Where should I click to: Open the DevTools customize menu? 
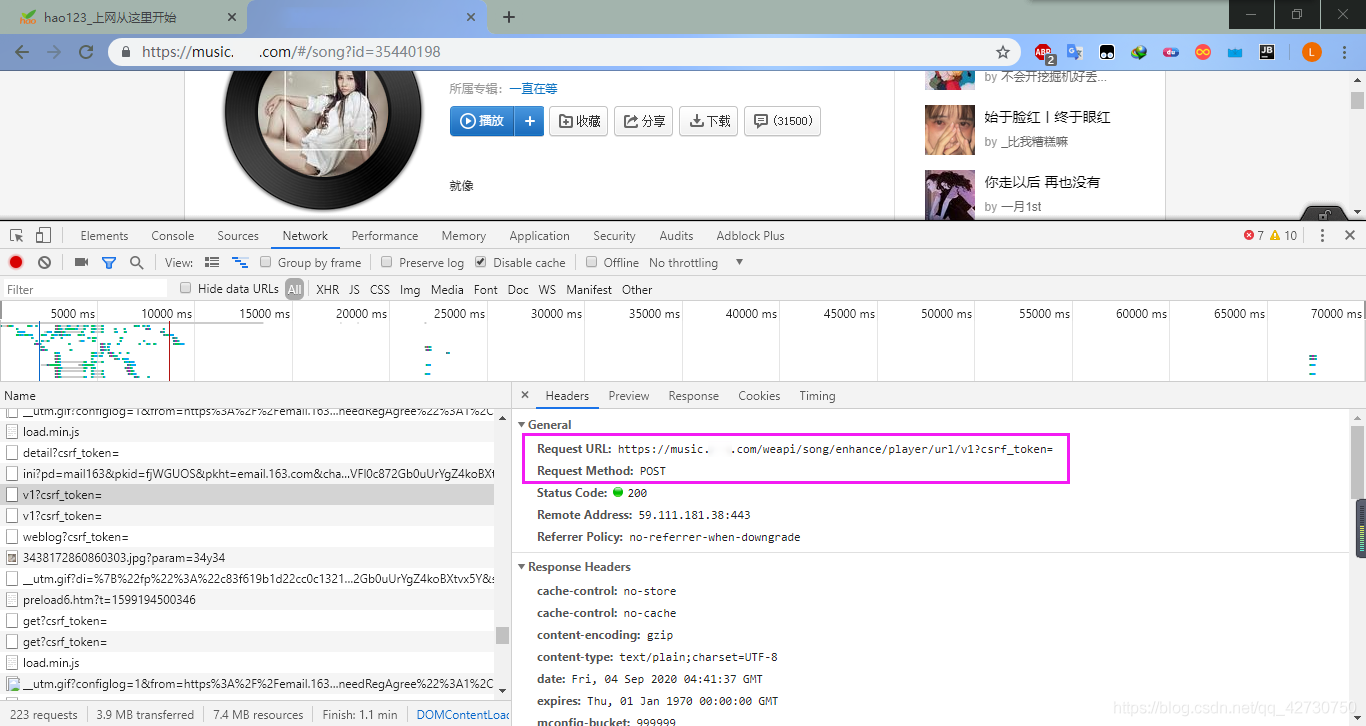point(1322,236)
